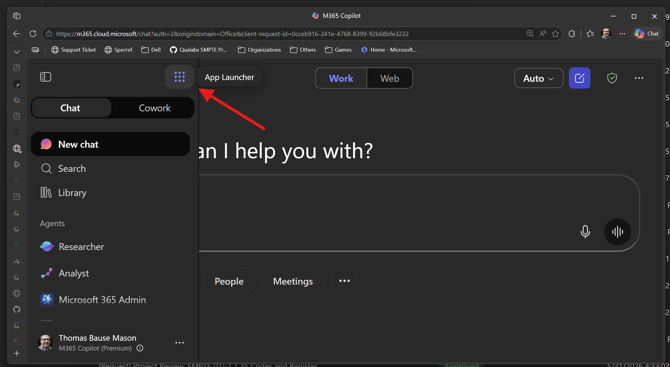Open the Specref bookmark
This screenshot has width=670, height=367.
pos(118,50)
